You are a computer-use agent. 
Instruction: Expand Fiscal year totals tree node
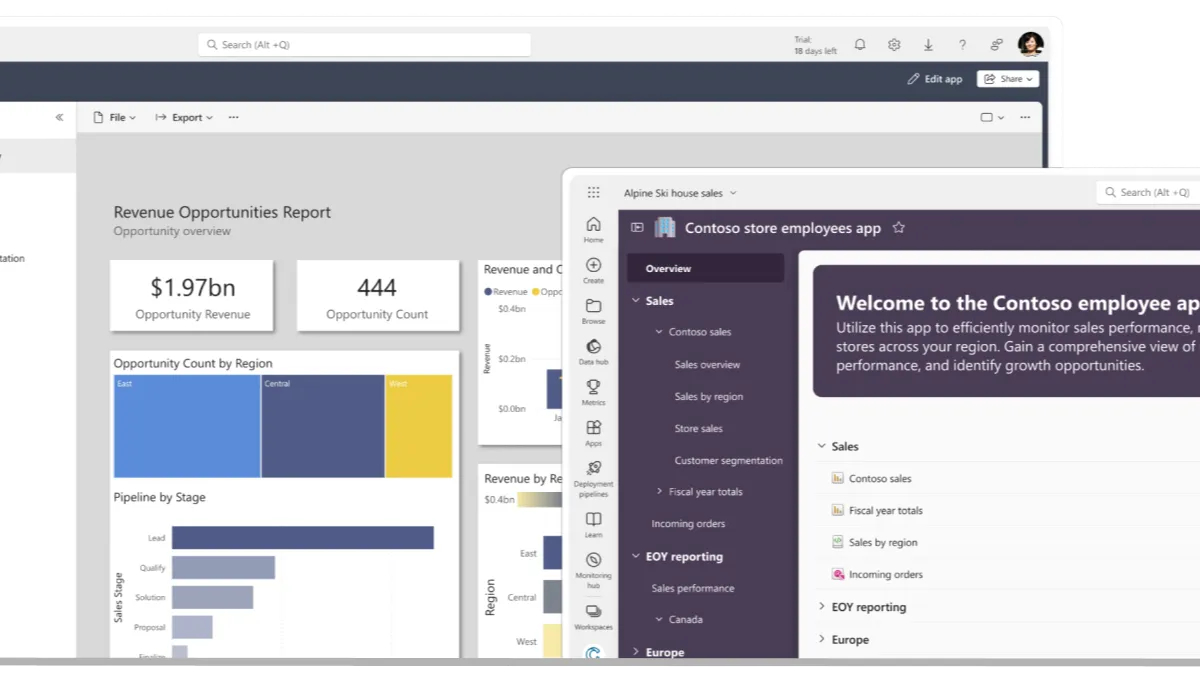pos(659,492)
